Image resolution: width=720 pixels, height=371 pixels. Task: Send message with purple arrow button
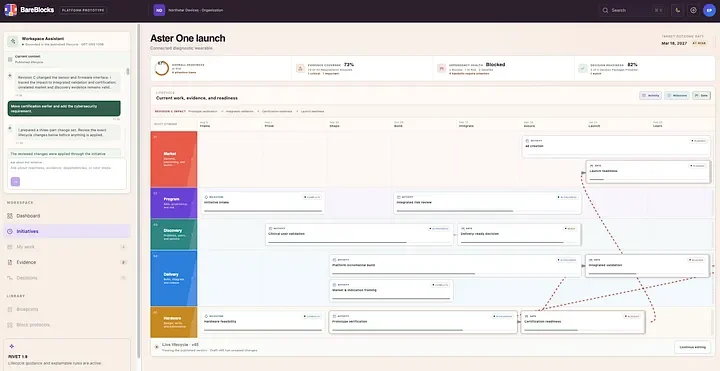point(15,182)
